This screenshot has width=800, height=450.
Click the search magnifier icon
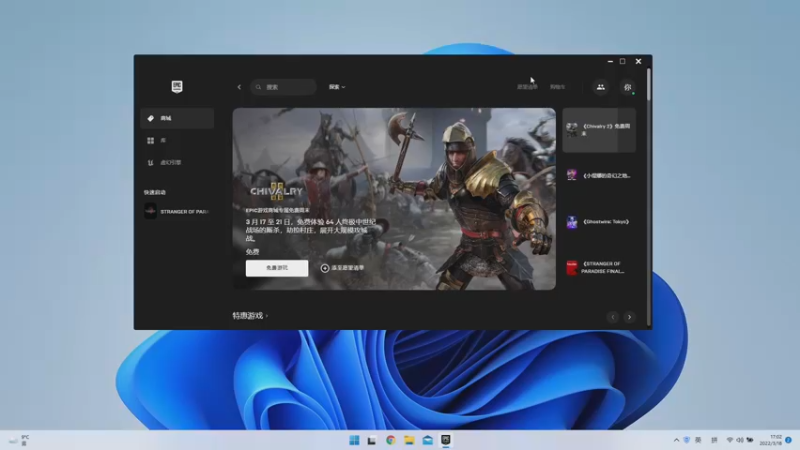pos(258,87)
